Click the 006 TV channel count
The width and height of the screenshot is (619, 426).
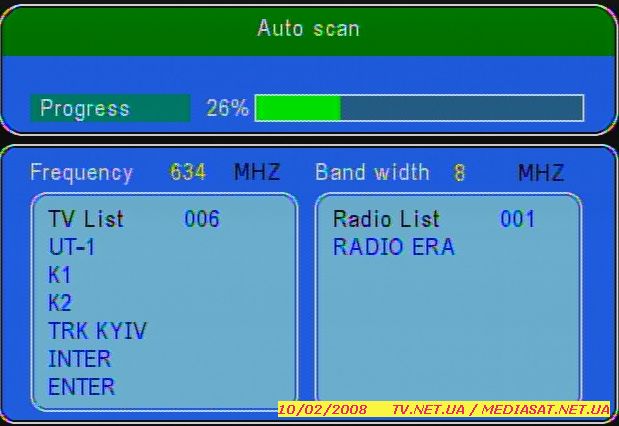pos(202,219)
